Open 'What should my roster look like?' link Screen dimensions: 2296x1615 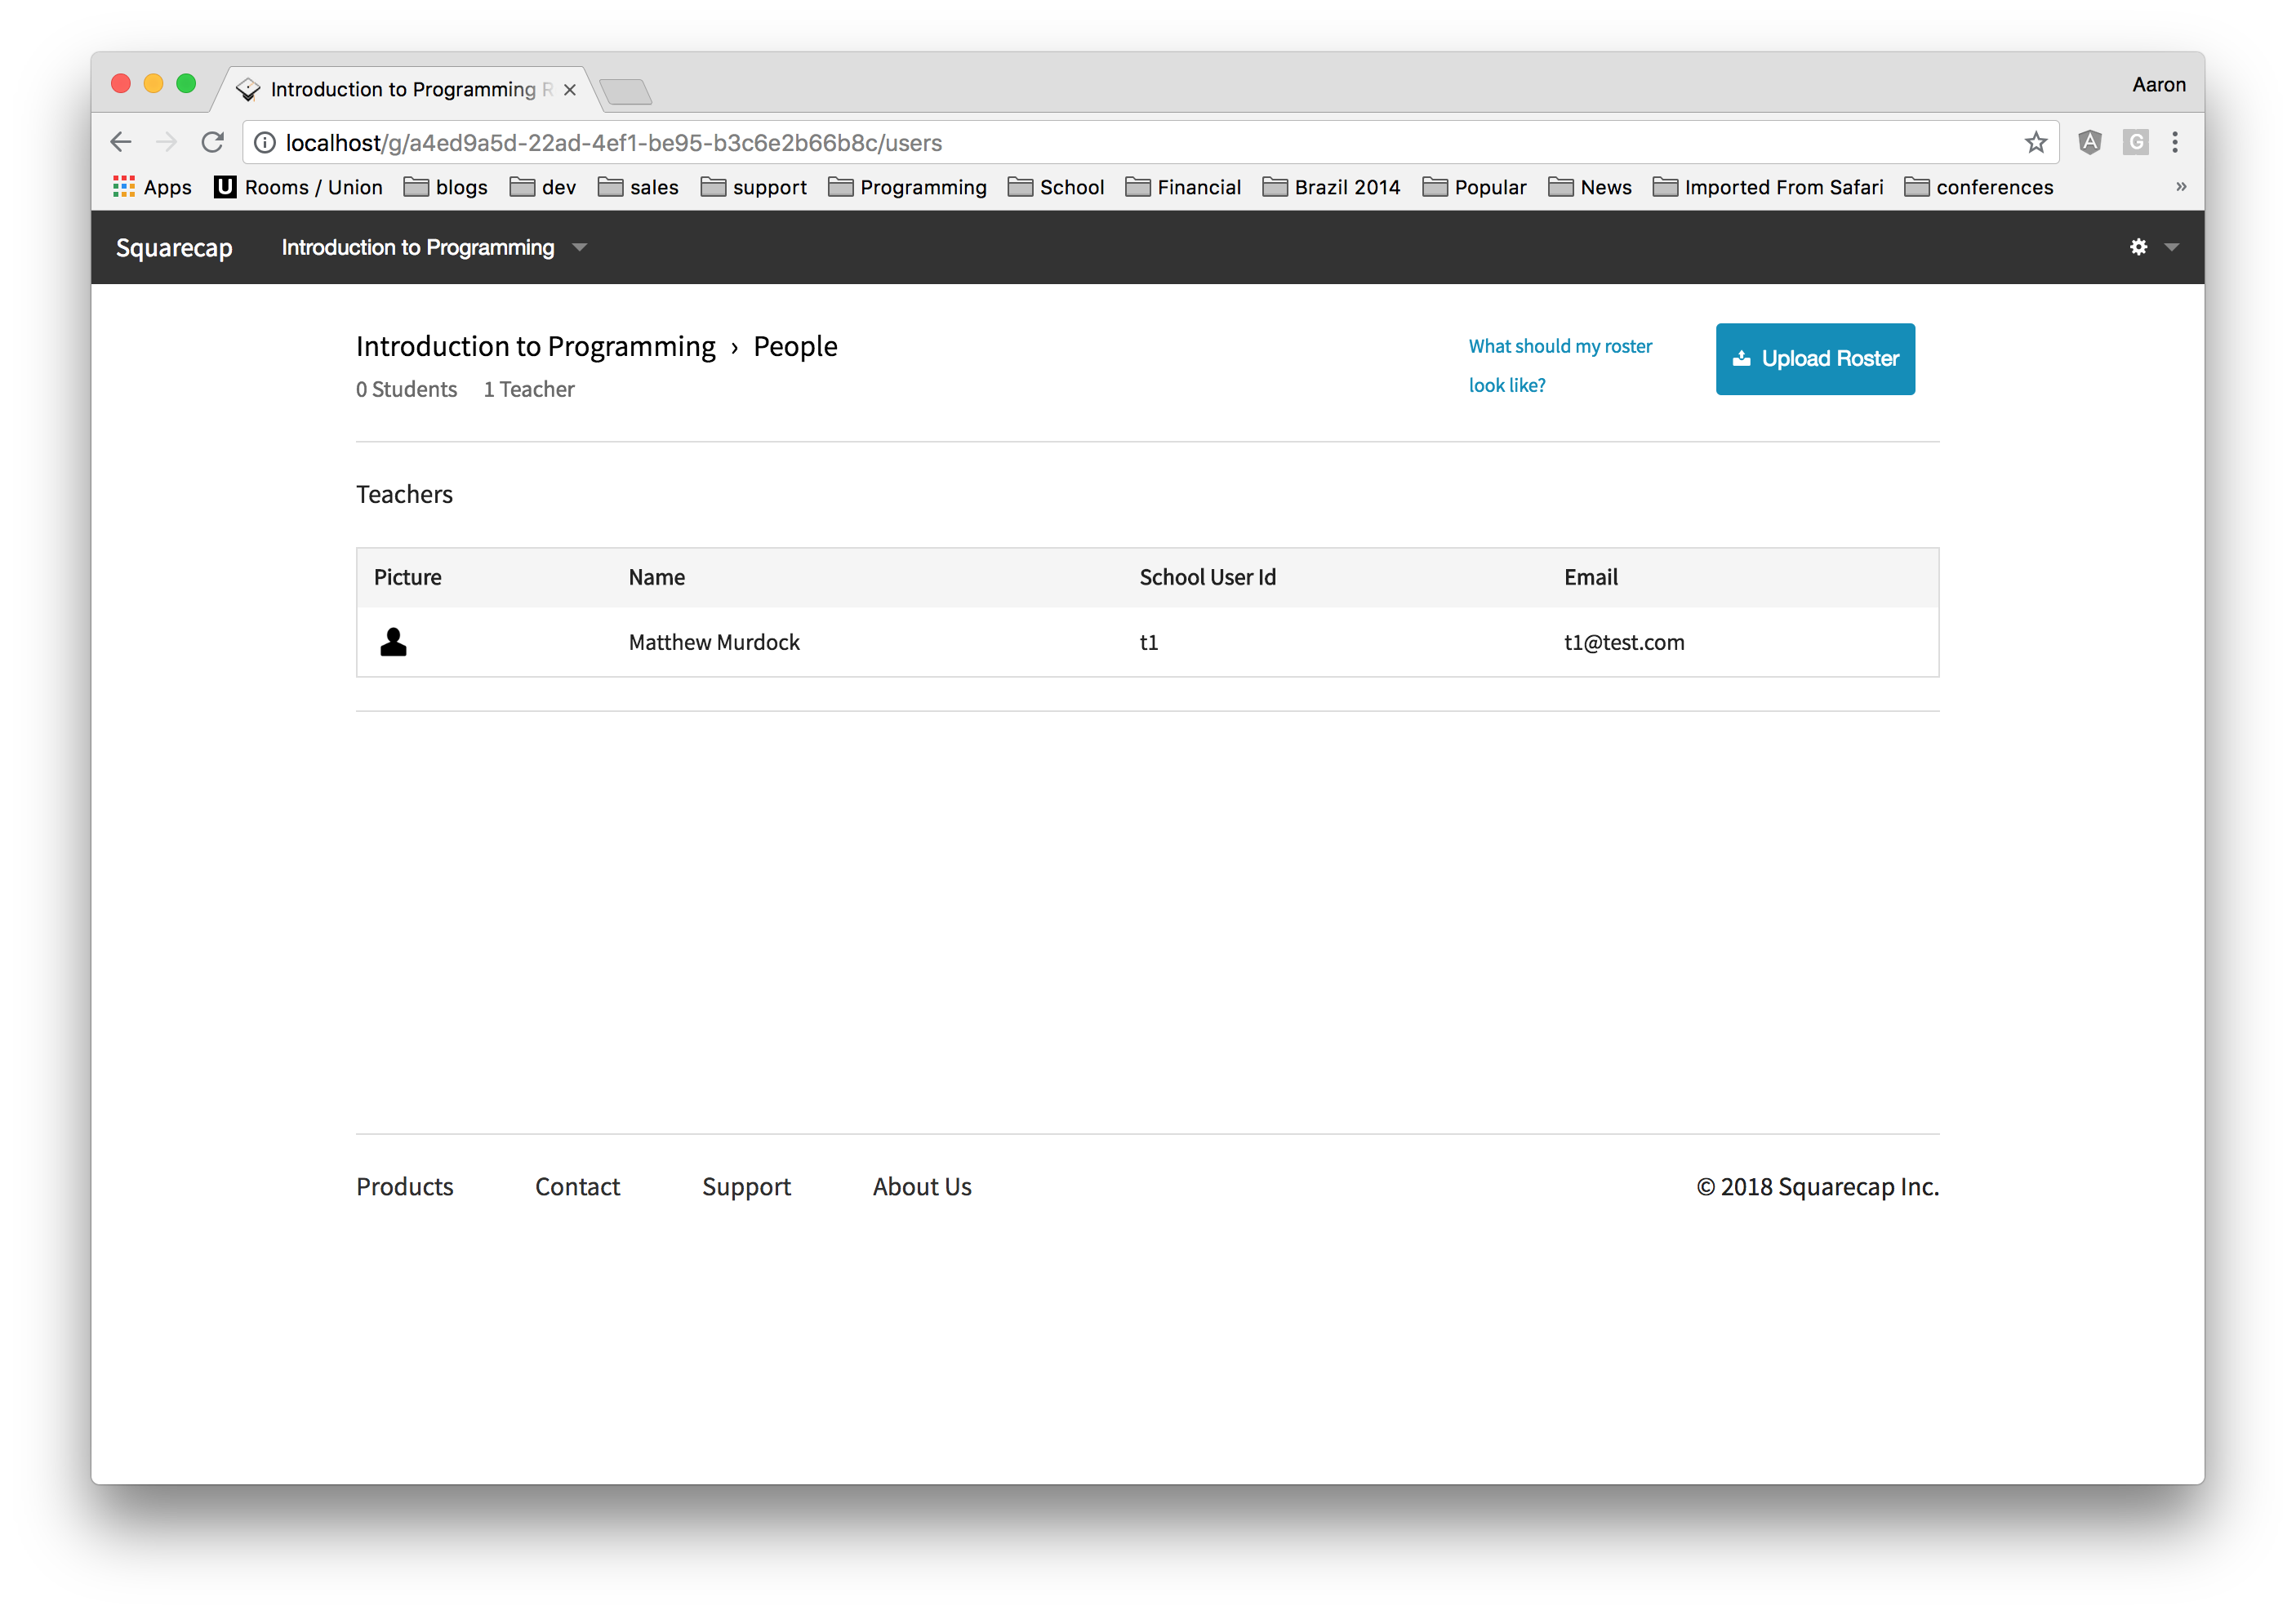tap(1559, 347)
